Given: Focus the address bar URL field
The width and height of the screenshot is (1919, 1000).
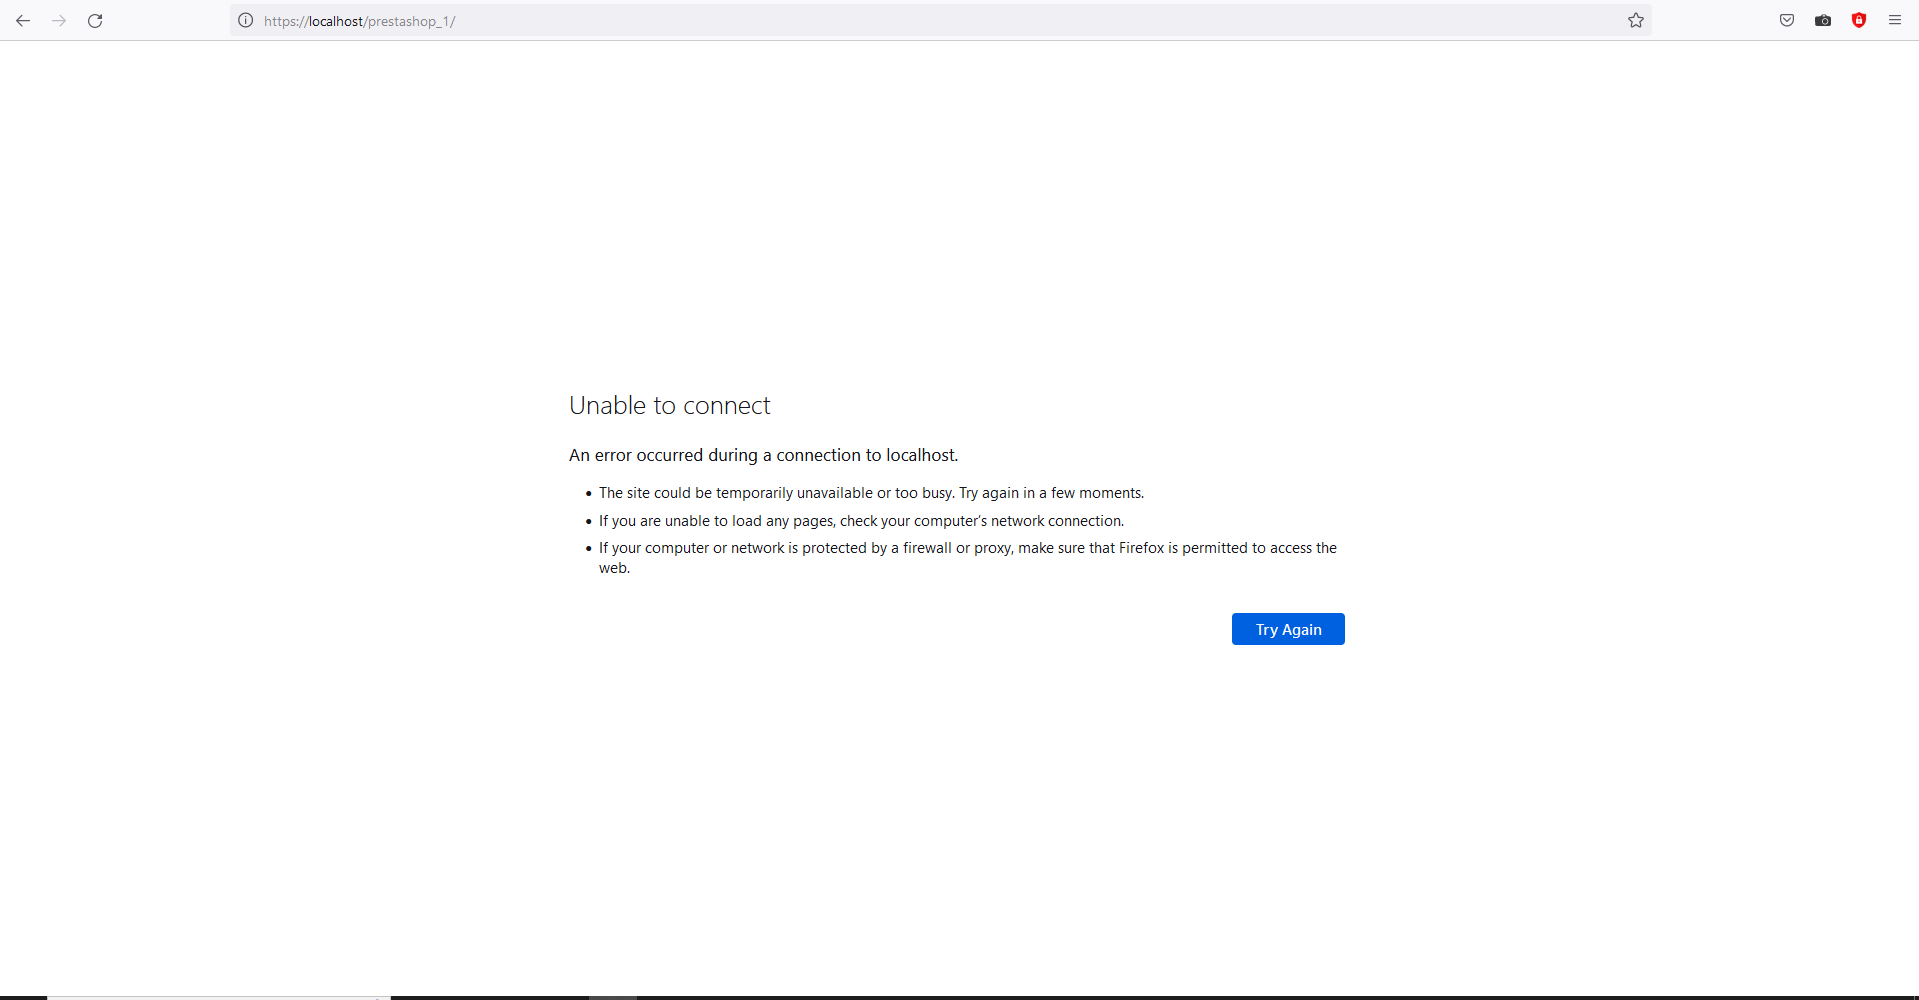Looking at the screenshot, I should click(939, 20).
